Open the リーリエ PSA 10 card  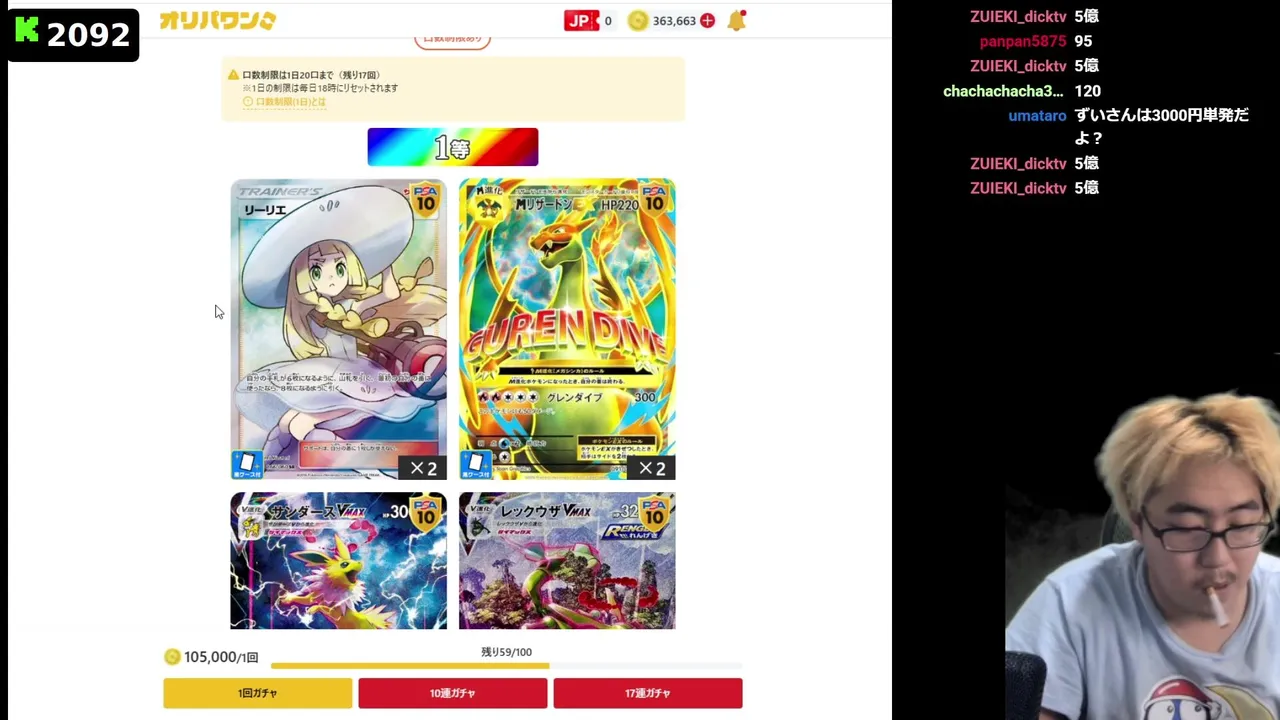(338, 329)
